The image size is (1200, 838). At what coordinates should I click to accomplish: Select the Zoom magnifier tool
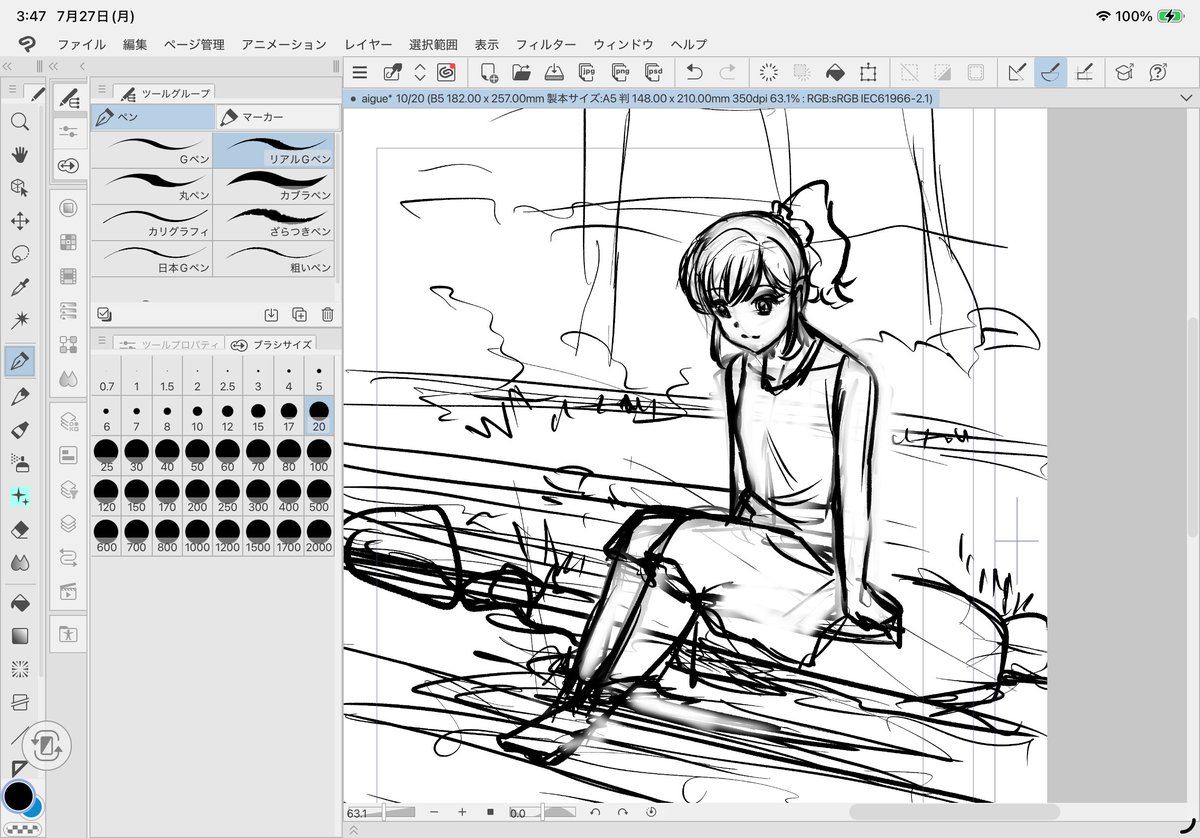point(19,121)
